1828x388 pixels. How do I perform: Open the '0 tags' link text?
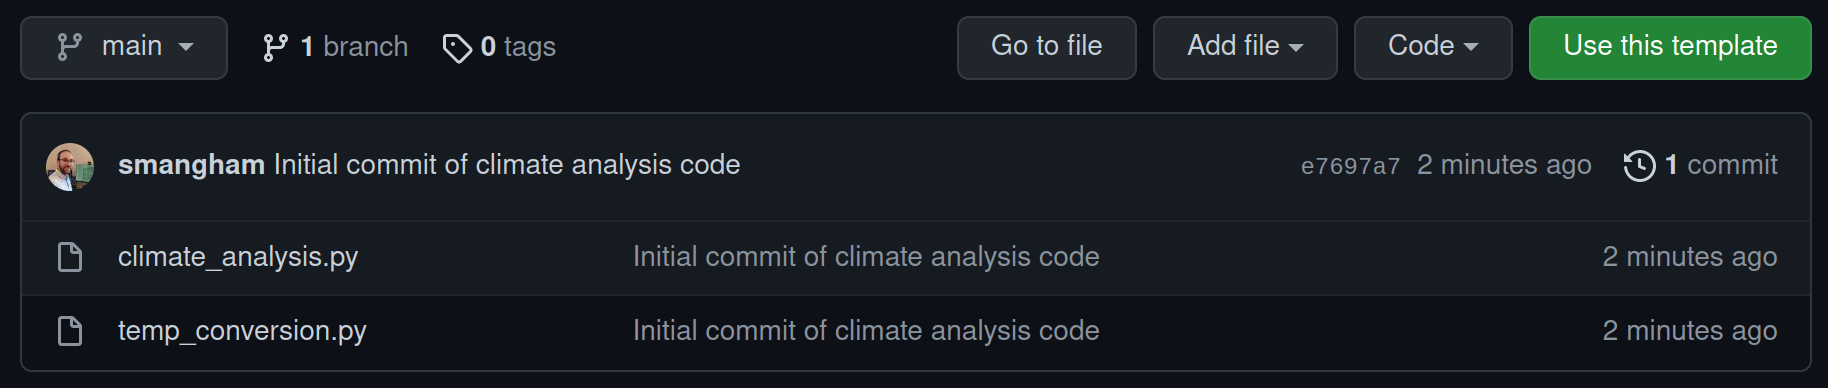pos(518,47)
